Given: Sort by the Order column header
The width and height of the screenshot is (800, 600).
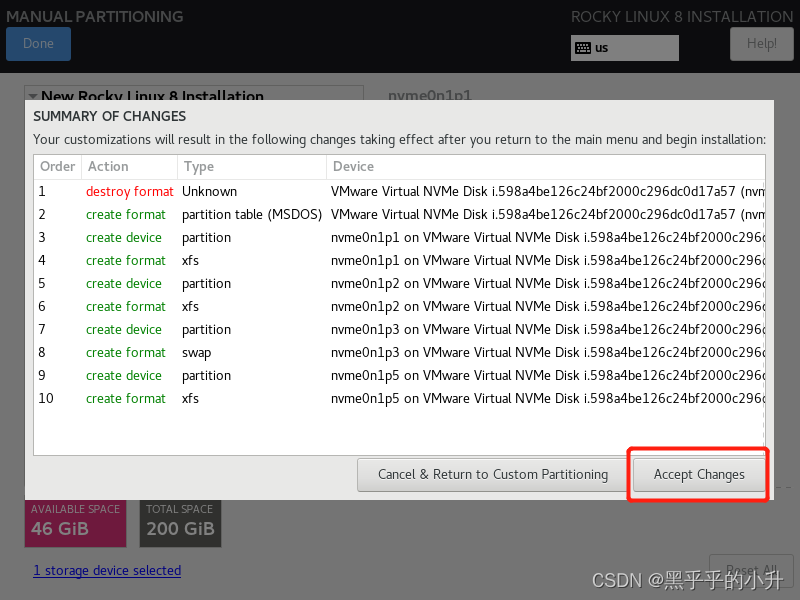Looking at the screenshot, I should (58, 167).
